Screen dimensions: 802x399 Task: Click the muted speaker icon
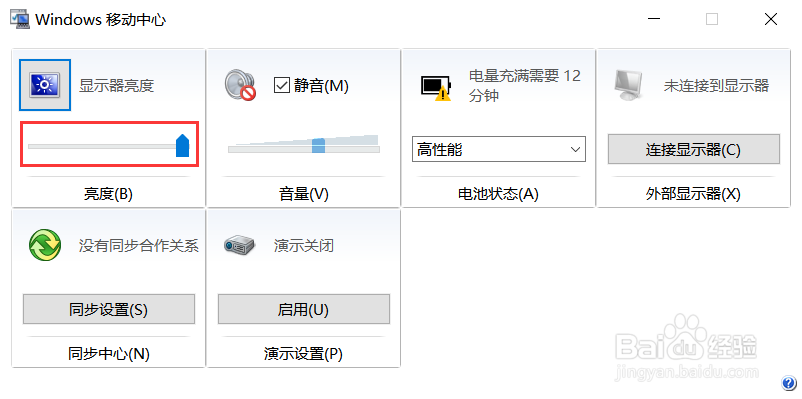tap(240, 85)
